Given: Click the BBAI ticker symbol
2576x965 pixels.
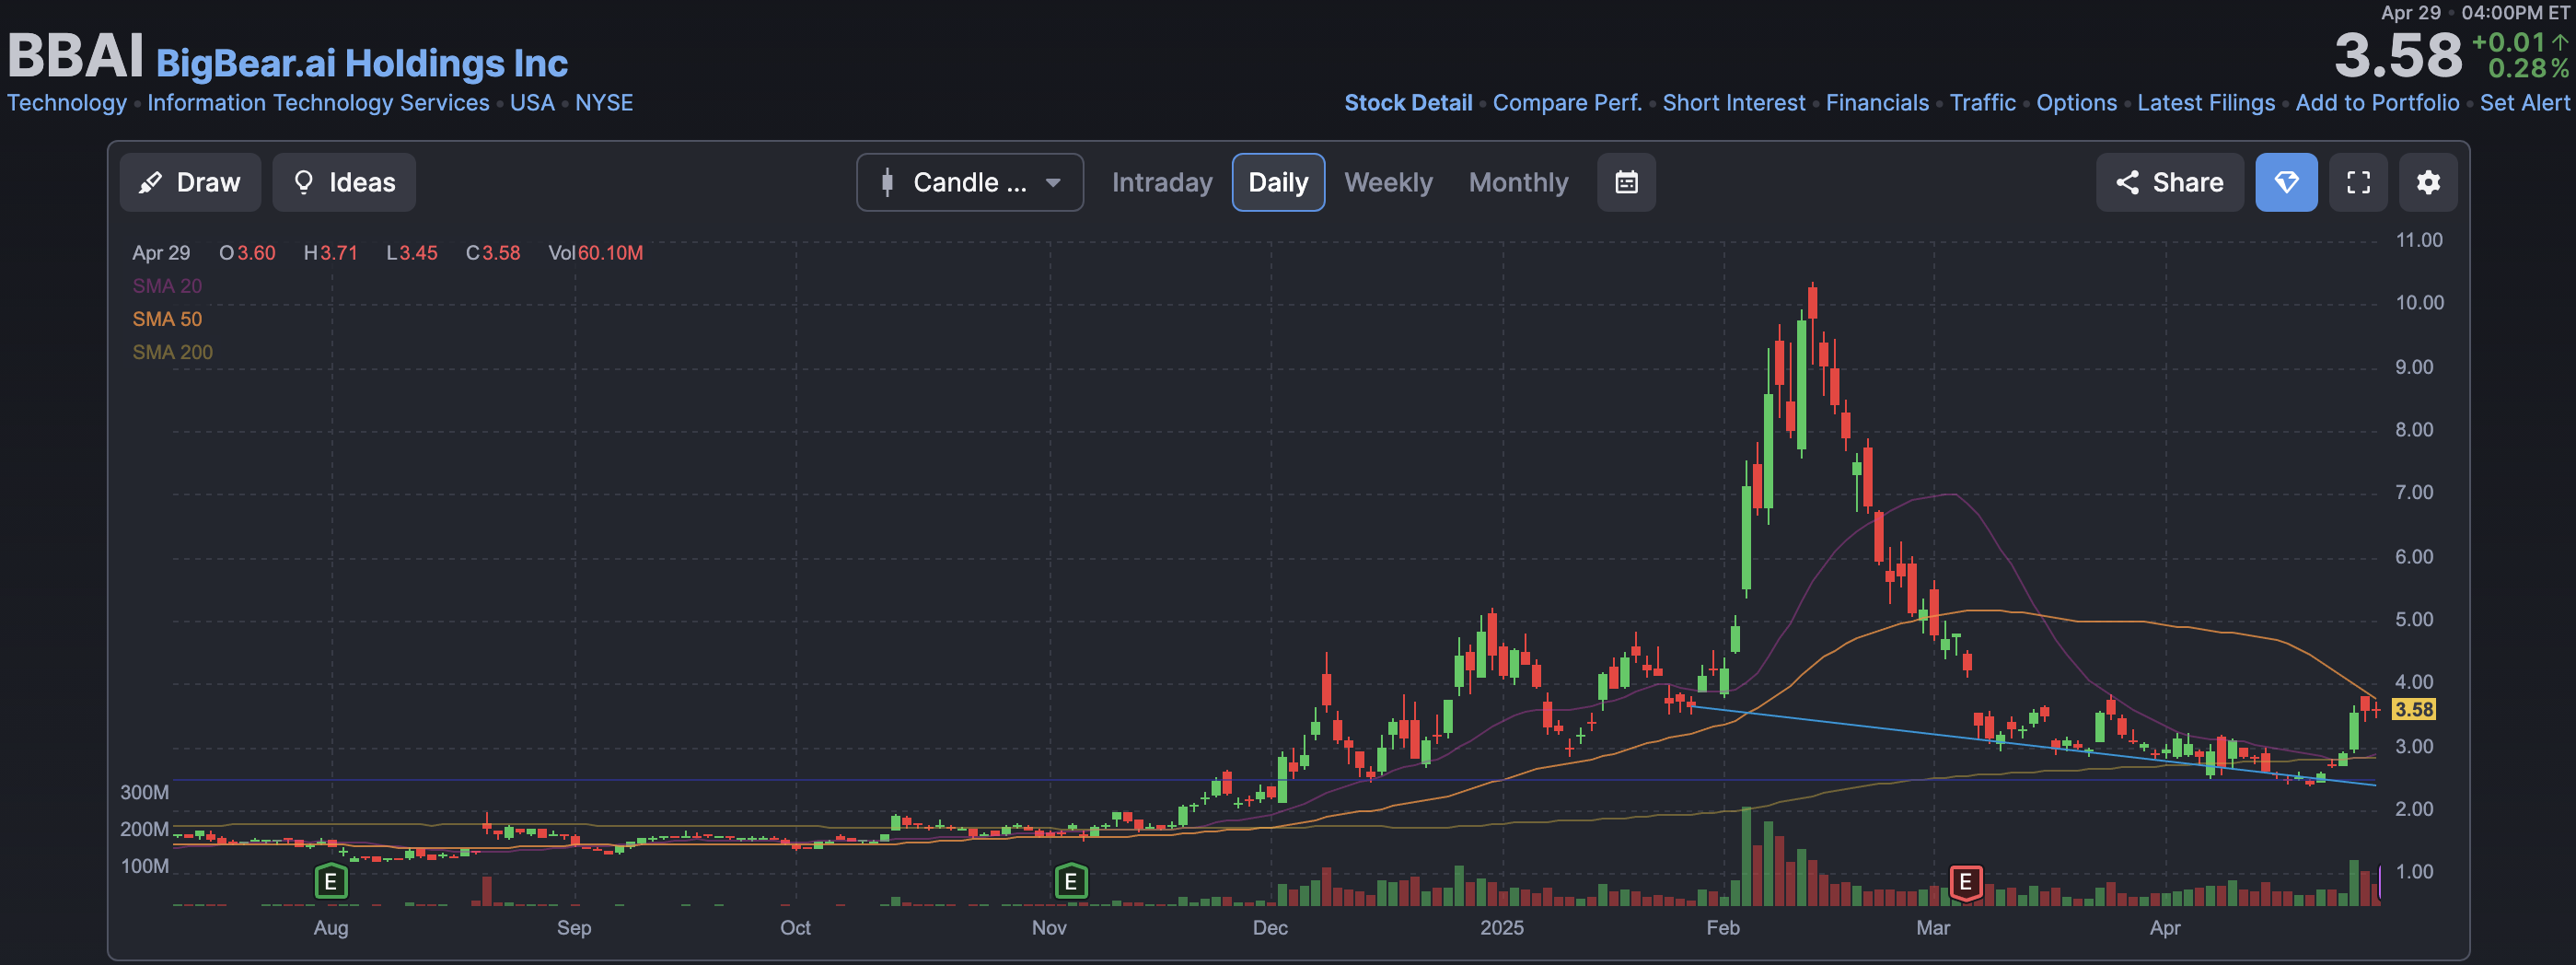Looking at the screenshot, I should (x=76, y=55).
